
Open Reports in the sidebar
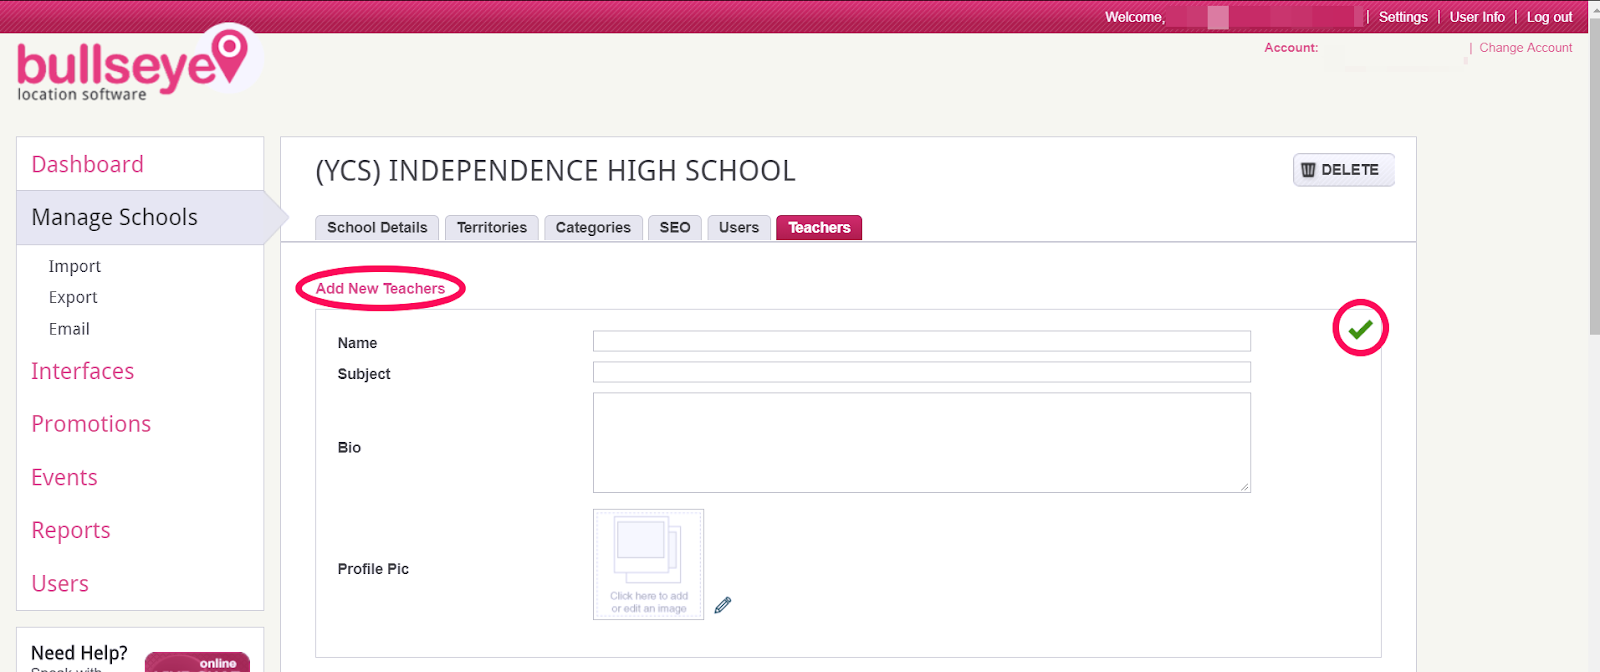click(x=70, y=530)
